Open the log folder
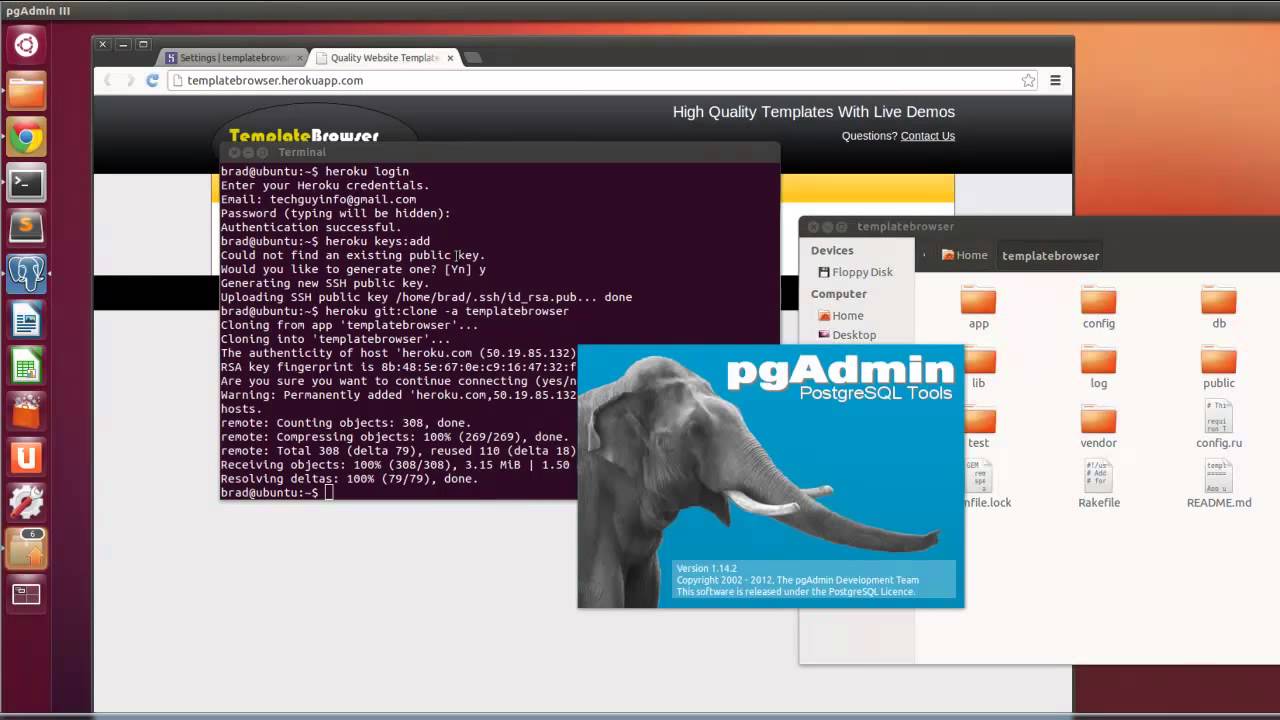Image resolution: width=1280 pixels, height=720 pixels. [x=1098, y=367]
